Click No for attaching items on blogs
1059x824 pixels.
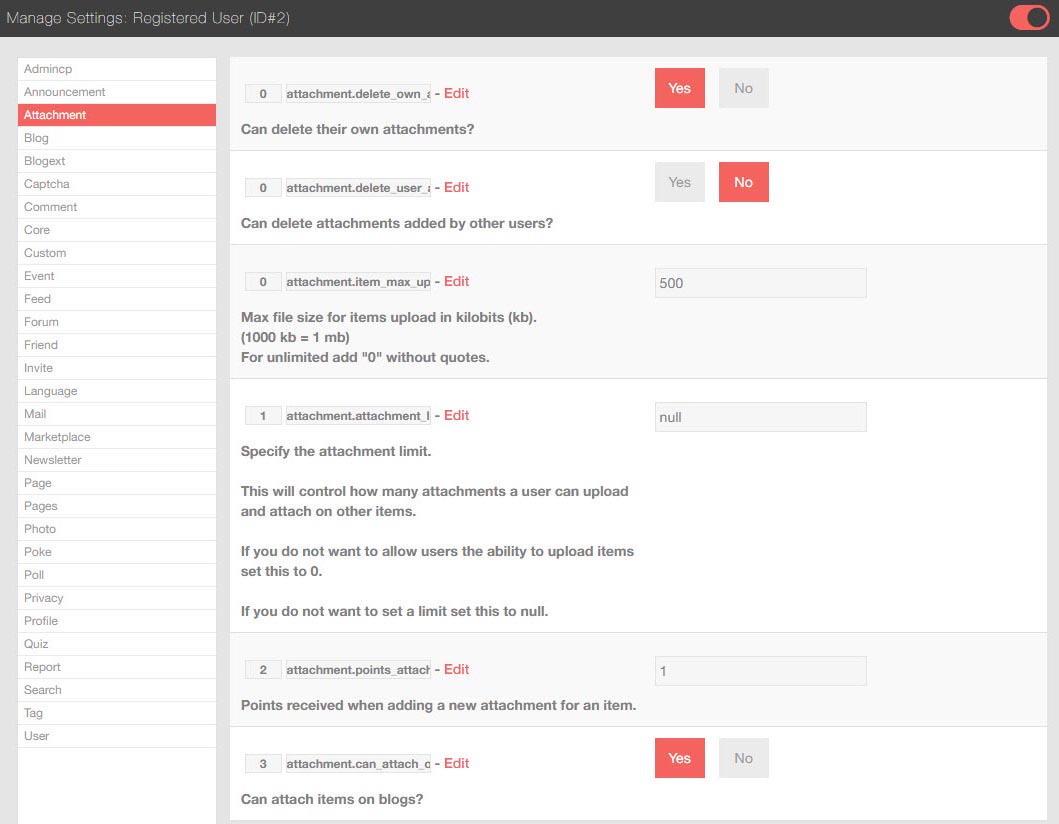tap(743, 758)
